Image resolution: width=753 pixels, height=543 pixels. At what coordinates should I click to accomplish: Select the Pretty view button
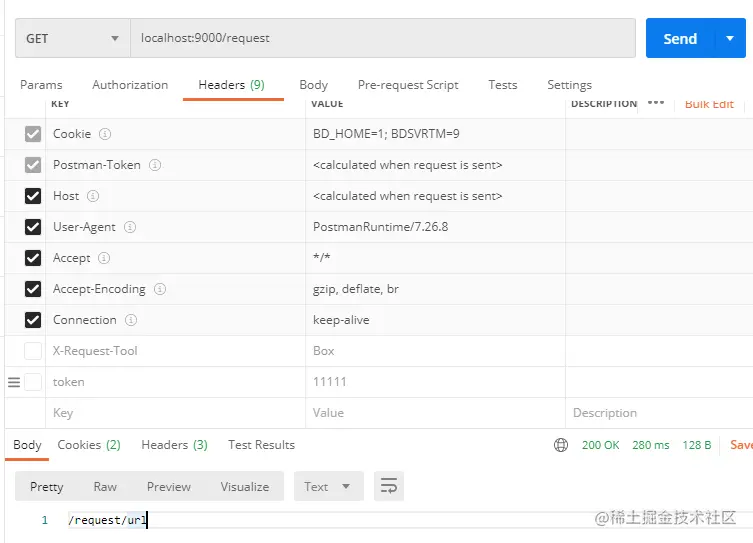point(47,486)
